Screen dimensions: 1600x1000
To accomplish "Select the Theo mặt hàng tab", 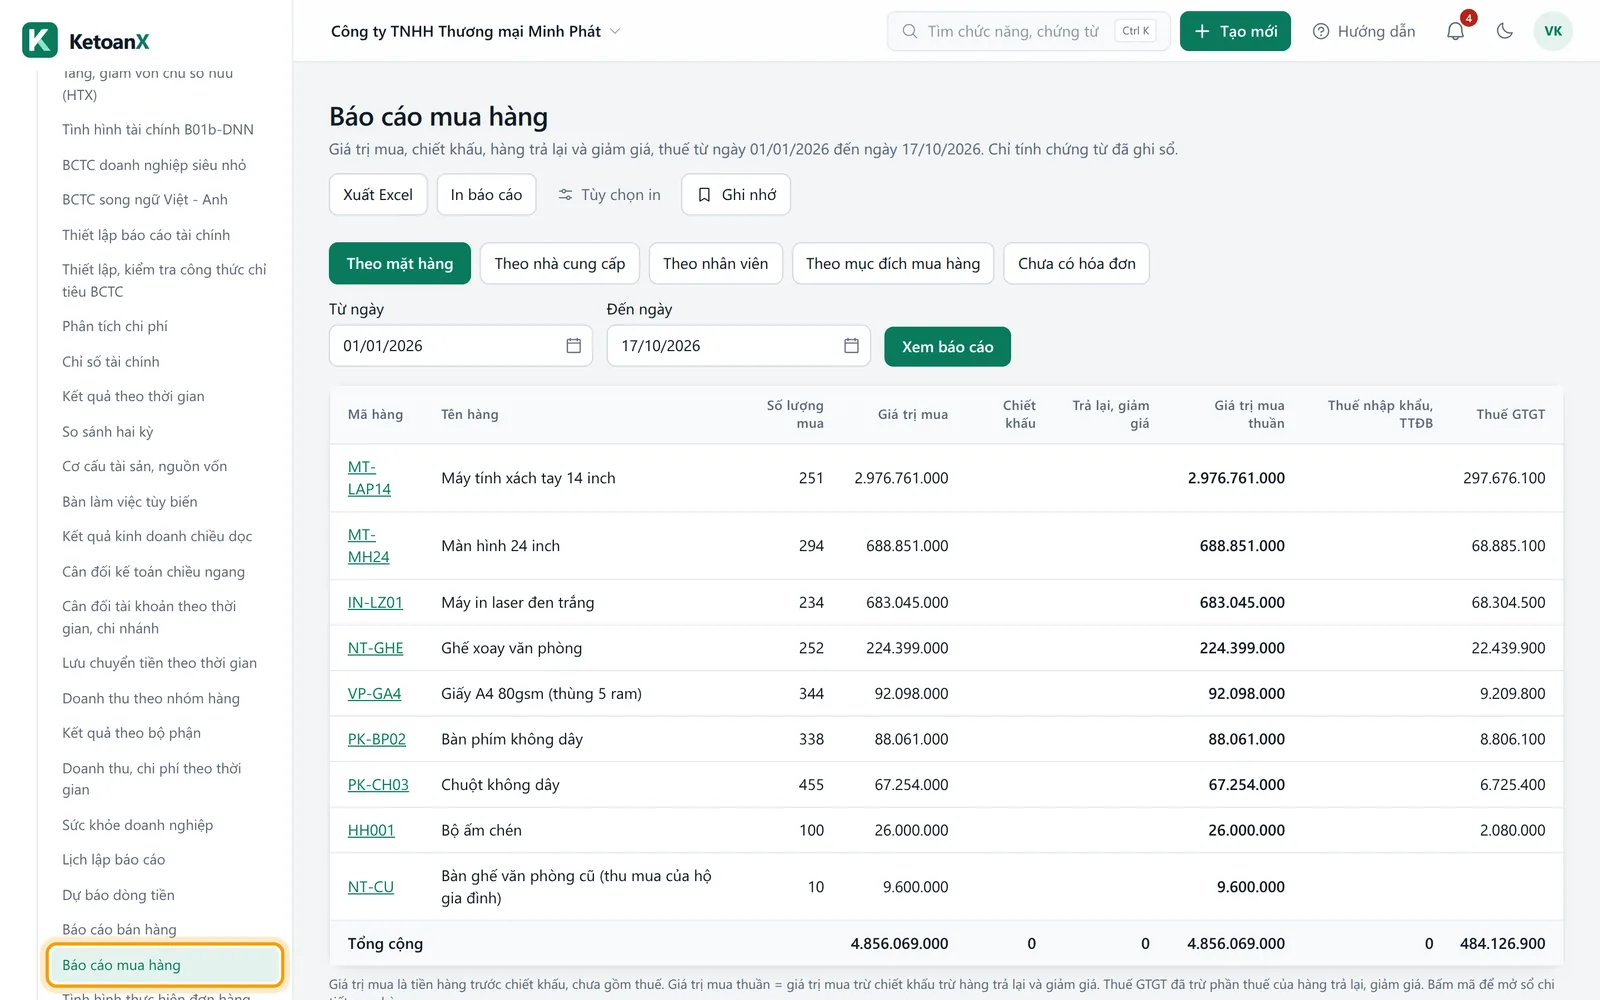I will [400, 263].
